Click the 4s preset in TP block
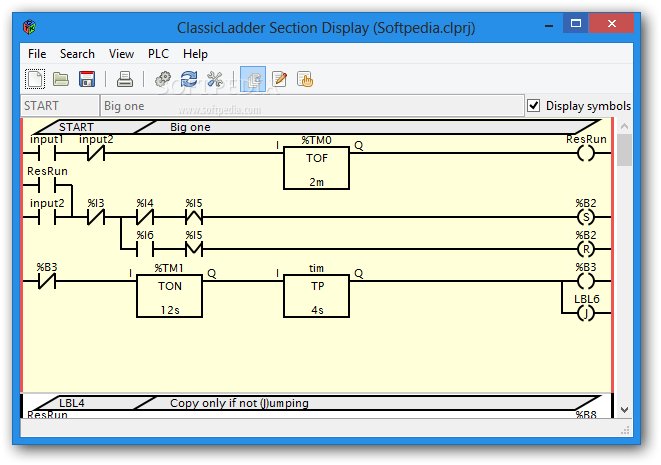661x465 pixels. point(317,310)
